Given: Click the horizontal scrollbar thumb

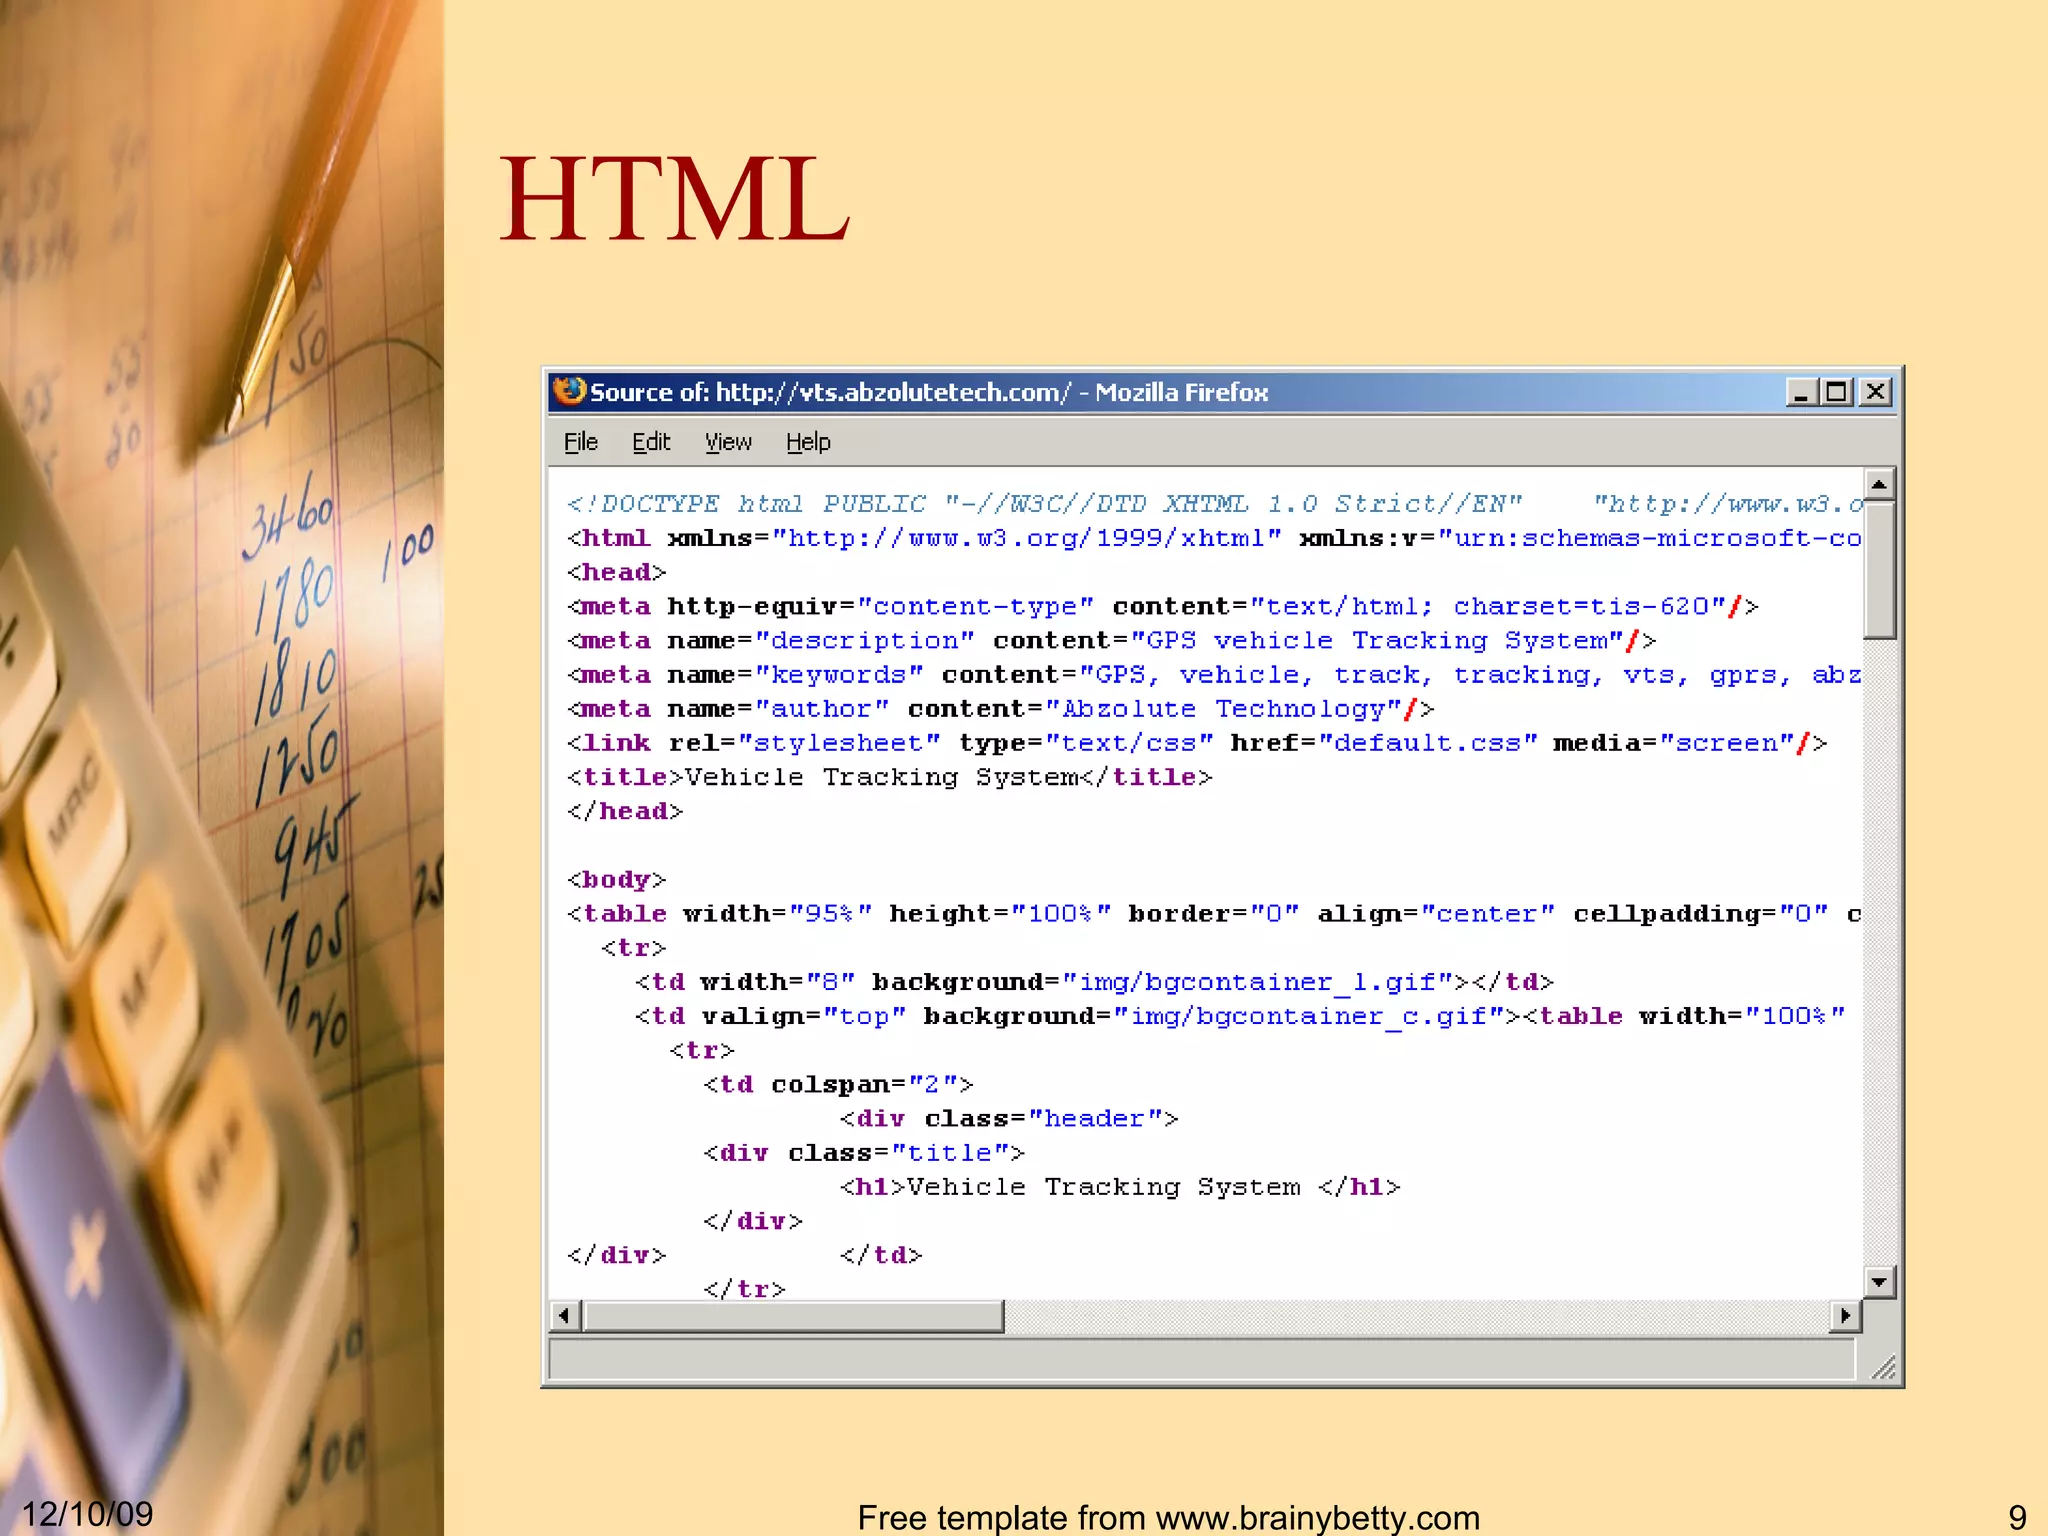Looking at the screenshot, I should [x=794, y=1315].
